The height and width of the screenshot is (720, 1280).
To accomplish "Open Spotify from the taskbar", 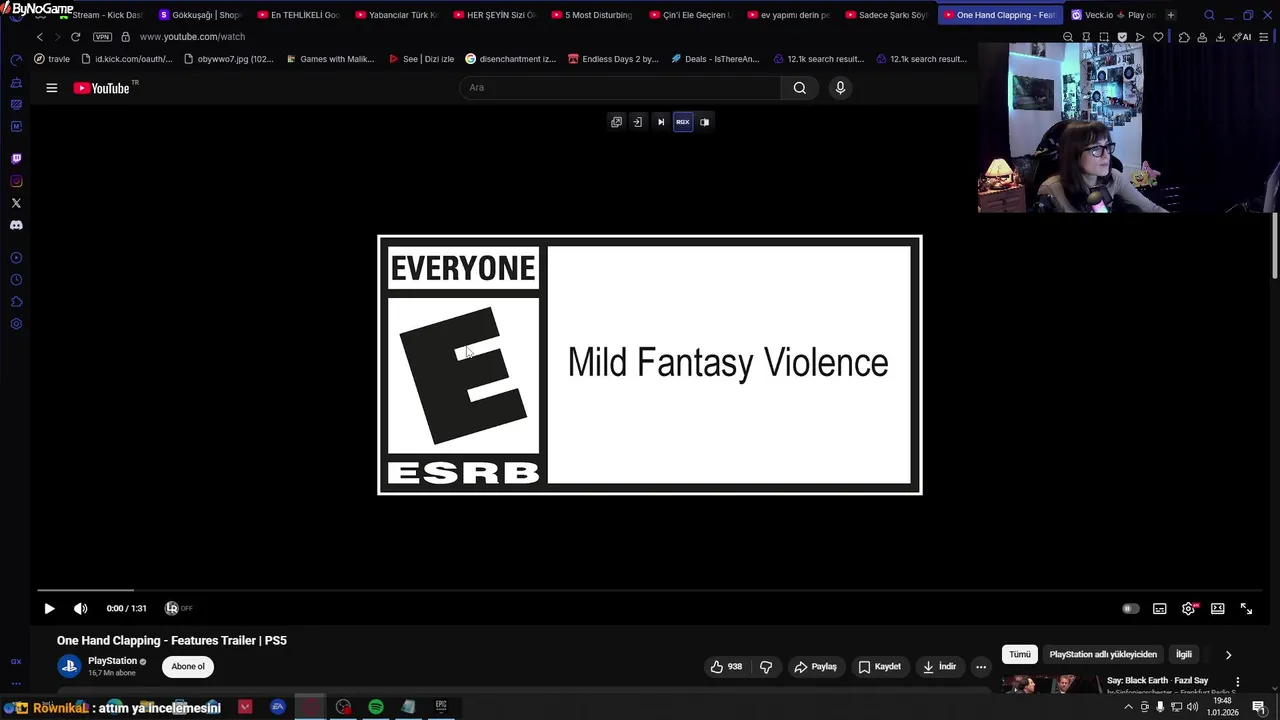I will tap(376, 707).
